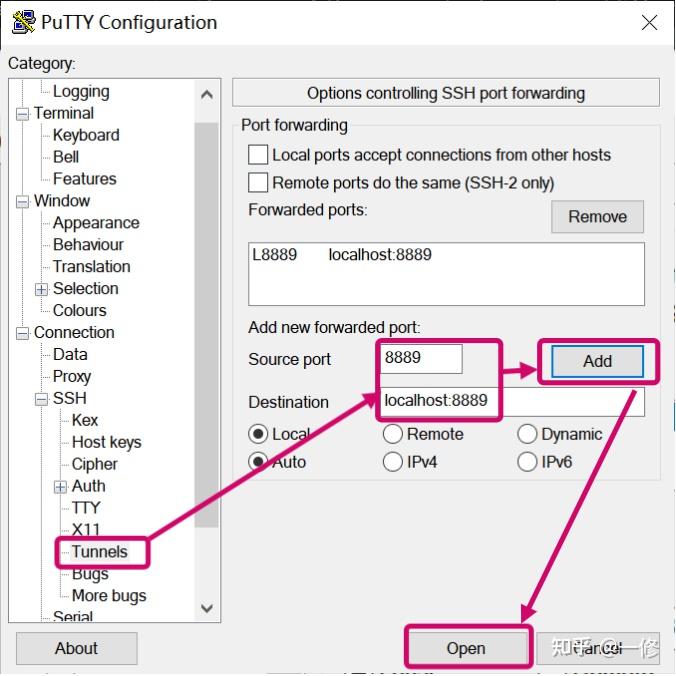Select the Proxy category item
This screenshot has width=676, height=676.
[x=72, y=377]
